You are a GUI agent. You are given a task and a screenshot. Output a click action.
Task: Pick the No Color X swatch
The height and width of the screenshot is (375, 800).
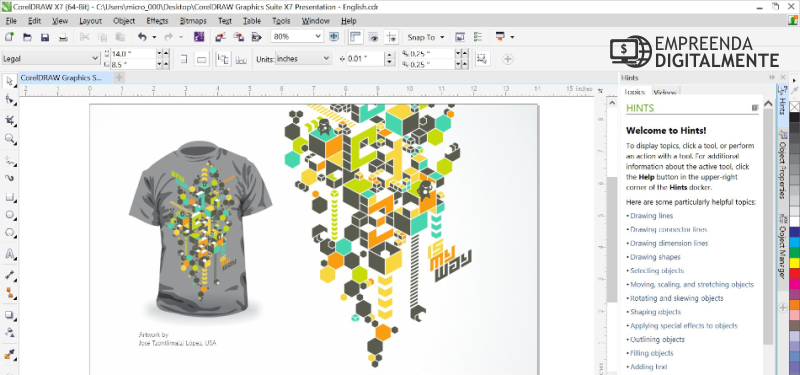click(x=794, y=107)
